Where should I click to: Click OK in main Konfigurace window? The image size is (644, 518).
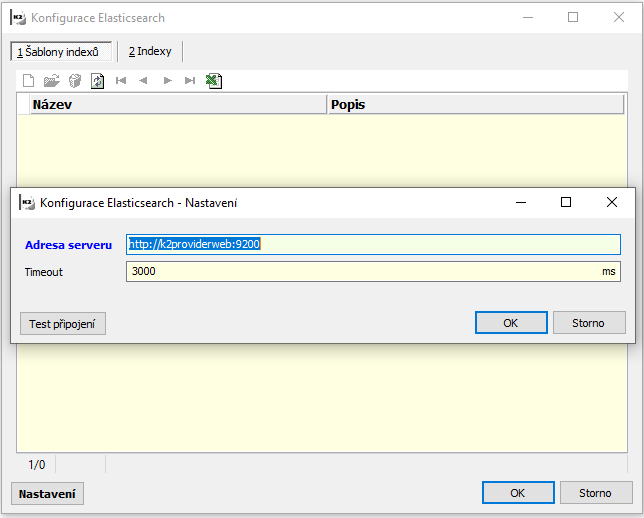coord(518,493)
